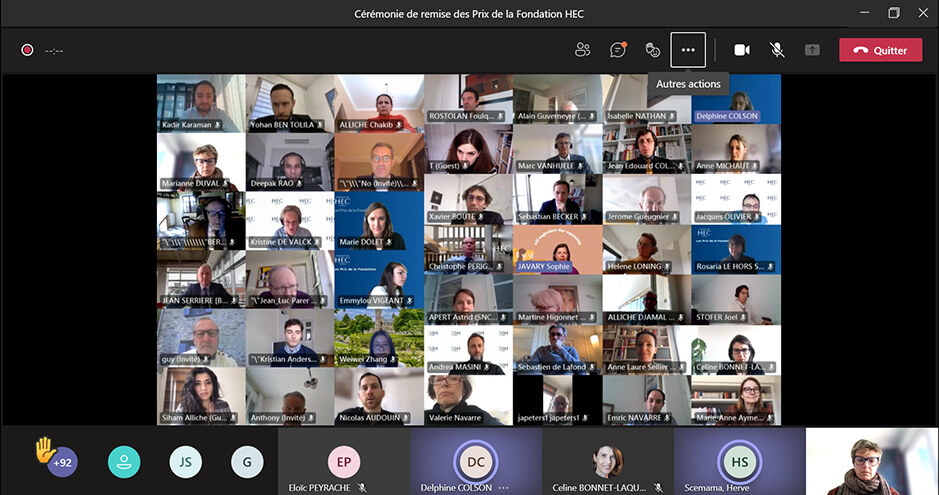Select Eloic PEYRACHE participant tile
939x495 pixels.
point(343,461)
